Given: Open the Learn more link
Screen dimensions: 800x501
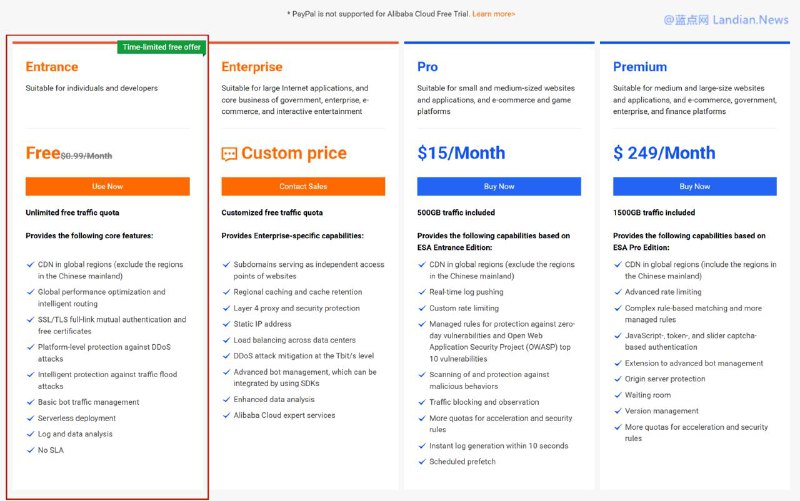Looking at the screenshot, I should (x=494, y=14).
